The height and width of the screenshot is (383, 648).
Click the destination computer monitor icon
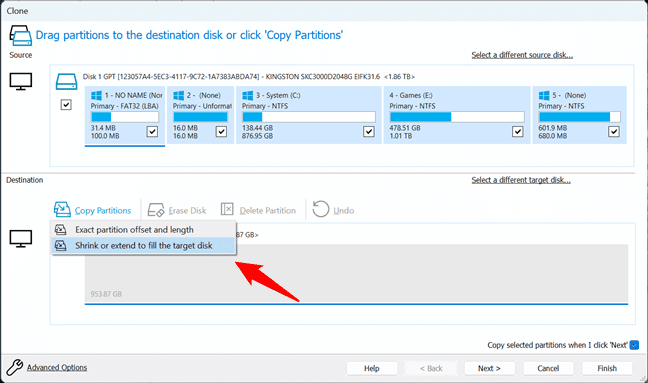pyautogui.click(x=21, y=238)
